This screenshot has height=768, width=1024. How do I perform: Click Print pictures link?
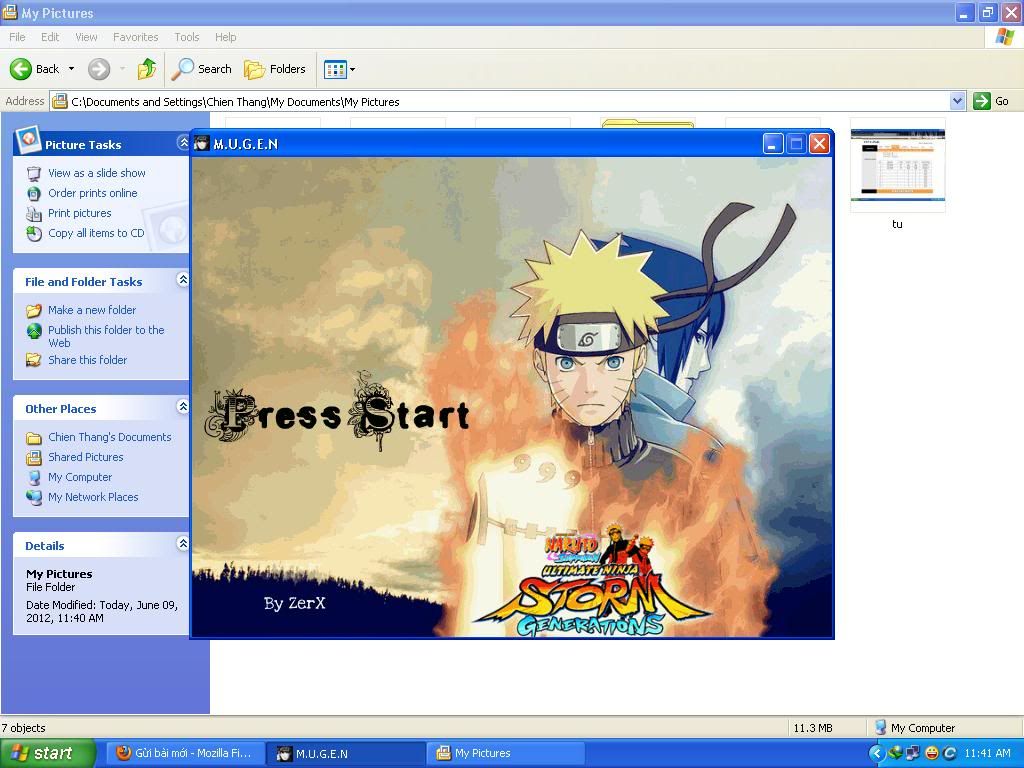(x=80, y=214)
